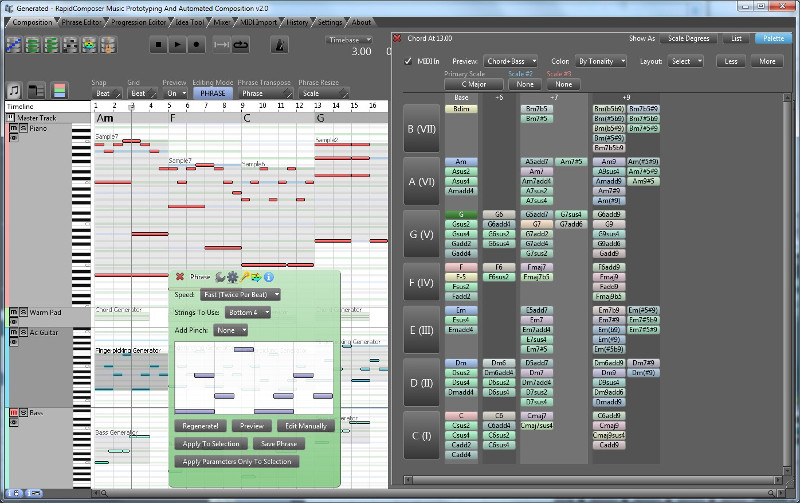Image resolution: width=800 pixels, height=503 pixels.
Task: Click the C Major primary scale button
Action: (473, 85)
